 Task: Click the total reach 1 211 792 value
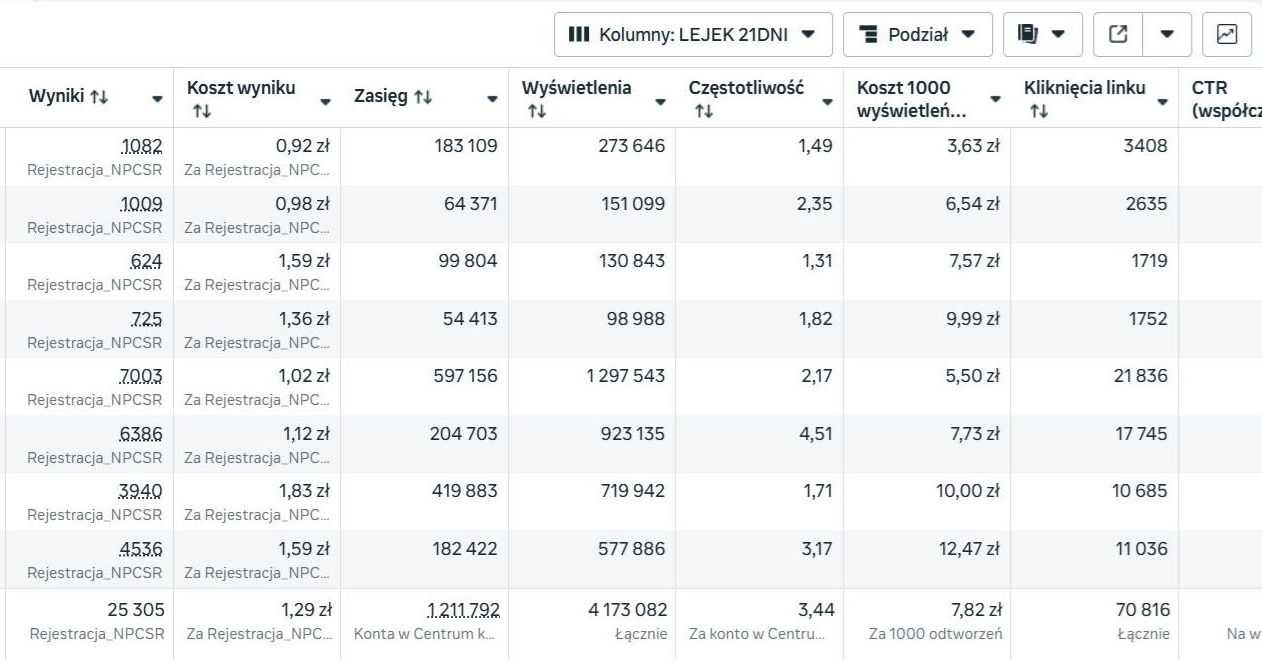(x=463, y=610)
